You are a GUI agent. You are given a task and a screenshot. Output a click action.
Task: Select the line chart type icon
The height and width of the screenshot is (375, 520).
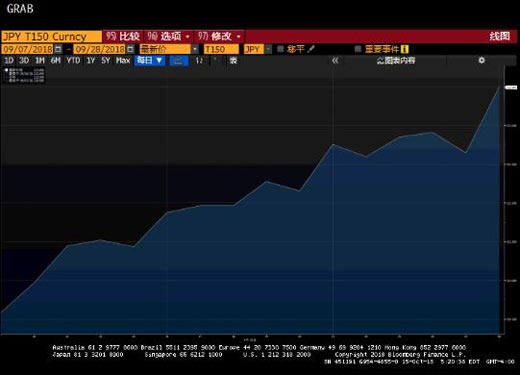[x=179, y=61]
